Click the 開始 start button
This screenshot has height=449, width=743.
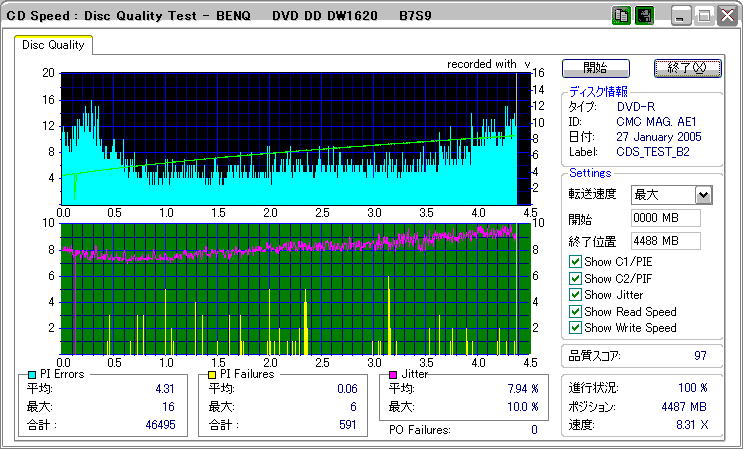[596, 68]
